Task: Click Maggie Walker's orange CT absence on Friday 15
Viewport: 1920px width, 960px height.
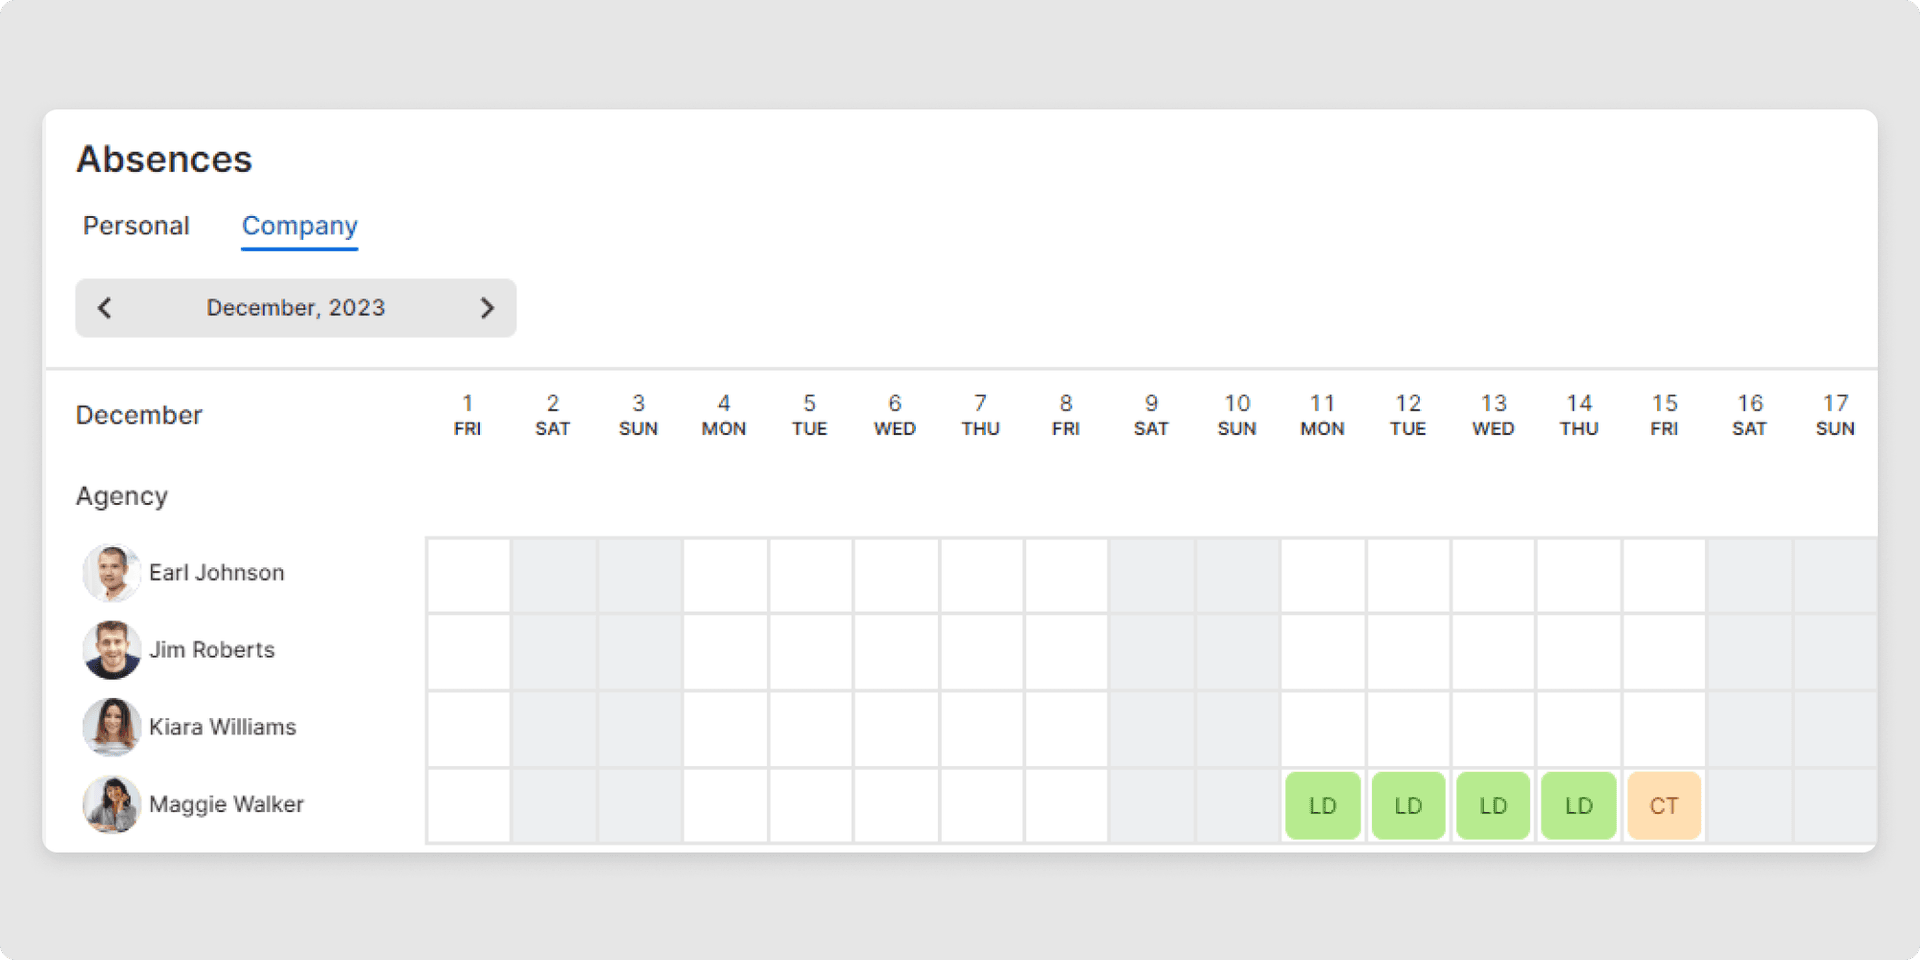Action: pyautogui.click(x=1664, y=805)
